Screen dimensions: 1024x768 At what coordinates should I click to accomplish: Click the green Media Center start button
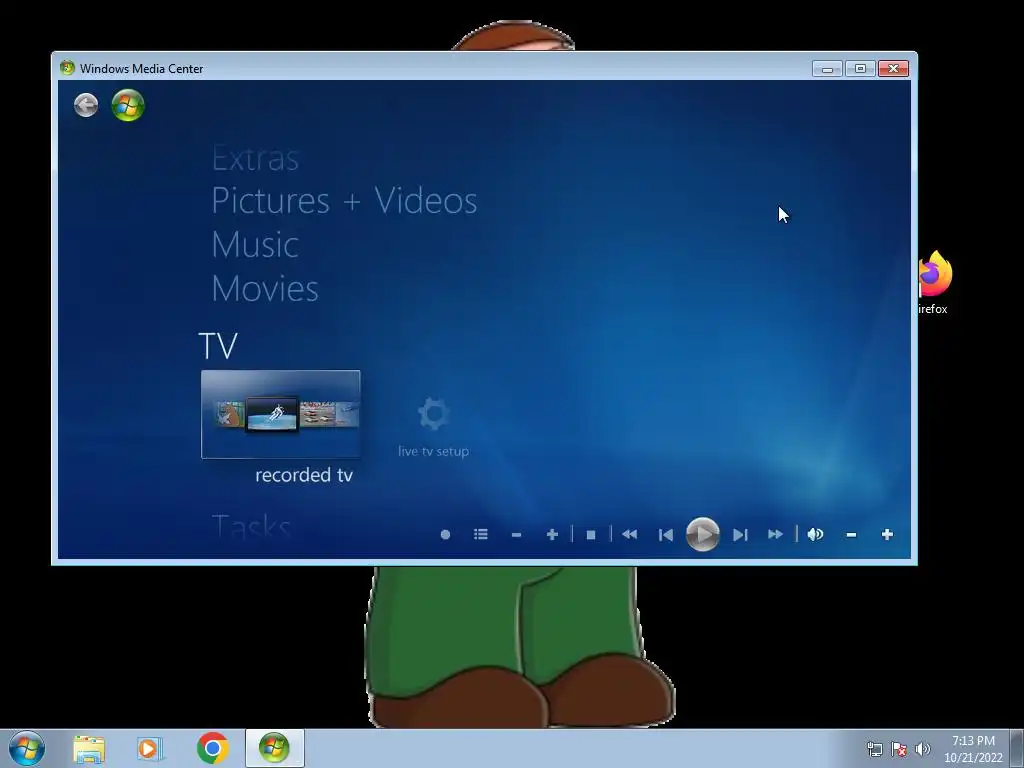pyautogui.click(x=128, y=104)
